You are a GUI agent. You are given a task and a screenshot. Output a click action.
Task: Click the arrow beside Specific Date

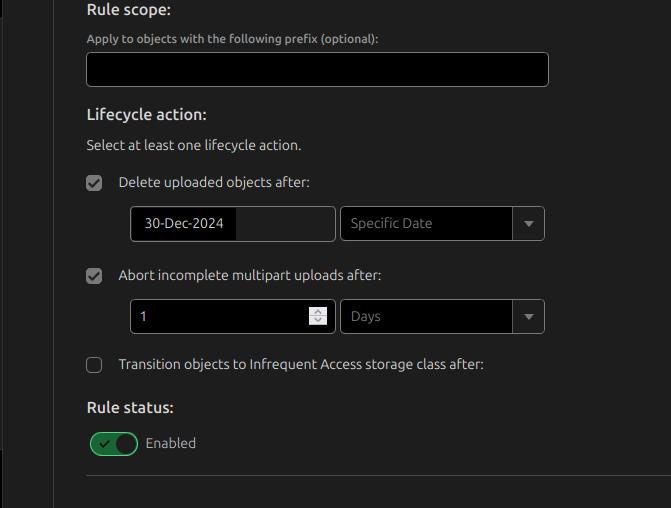pos(529,224)
